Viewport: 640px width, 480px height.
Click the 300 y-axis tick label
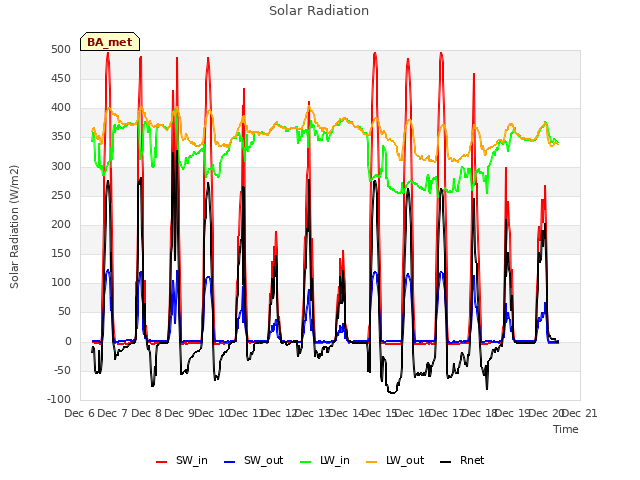pyautogui.click(x=61, y=167)
